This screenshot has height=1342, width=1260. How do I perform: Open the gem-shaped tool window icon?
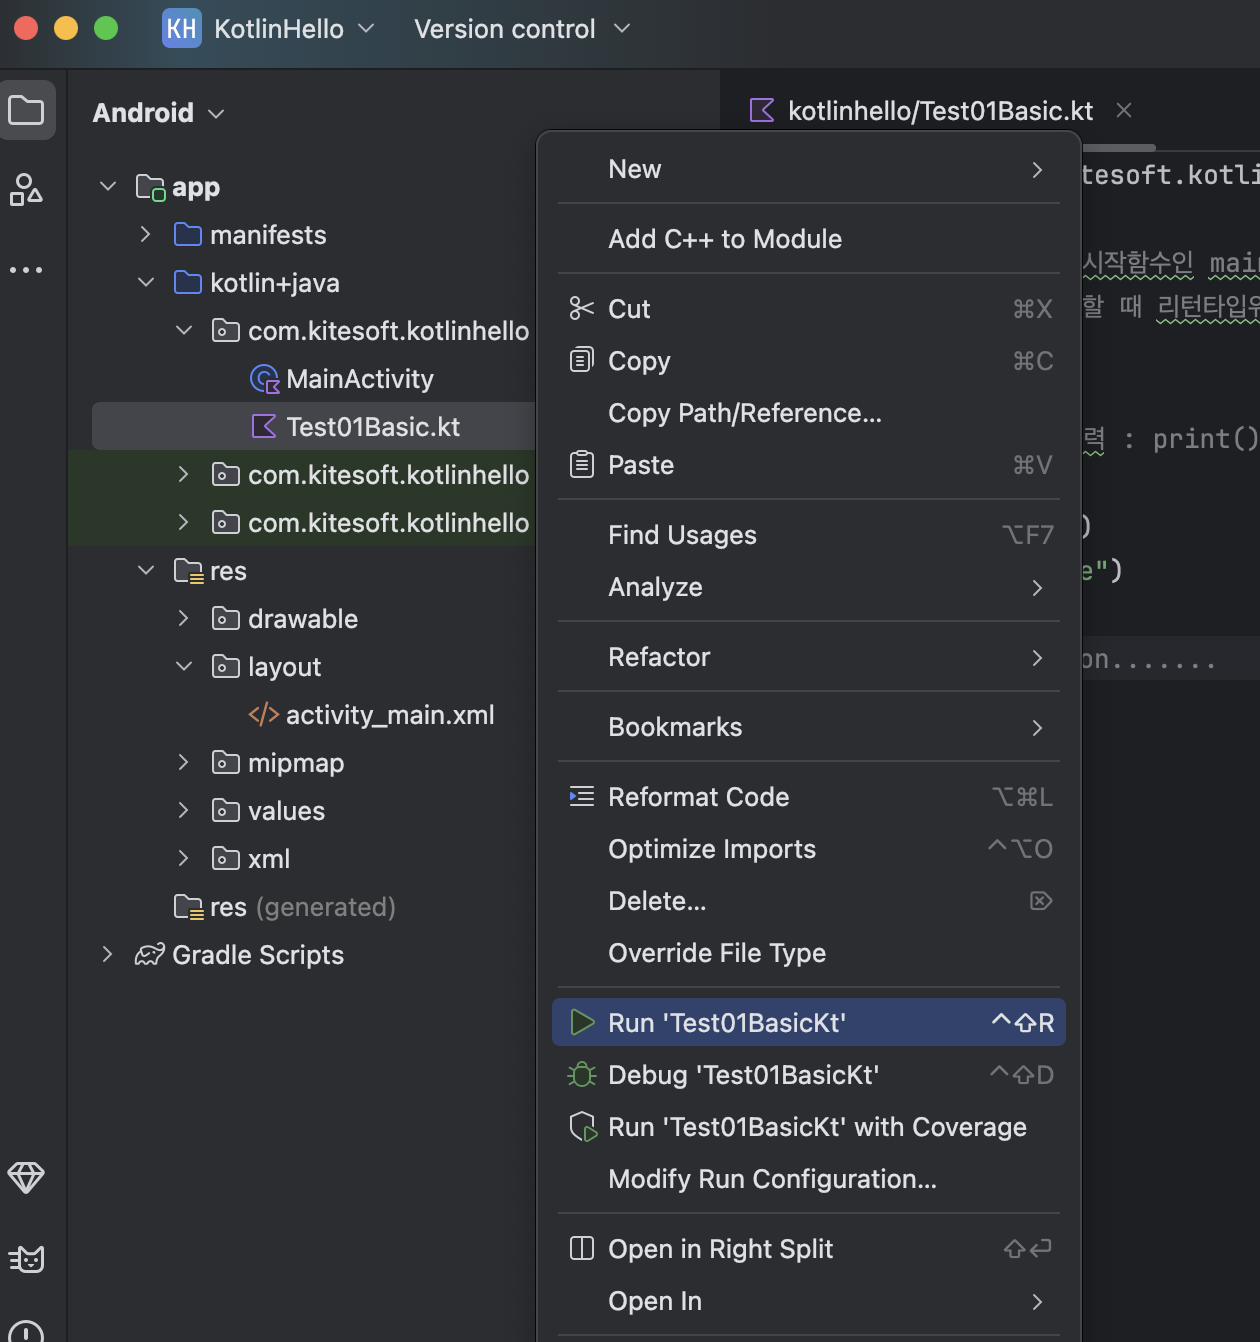(27, 1177)
